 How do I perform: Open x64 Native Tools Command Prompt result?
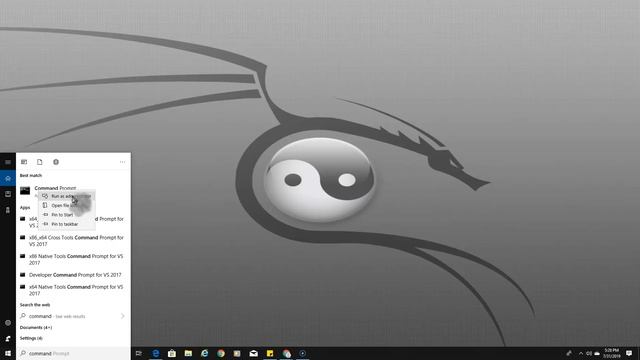[73, 290]
